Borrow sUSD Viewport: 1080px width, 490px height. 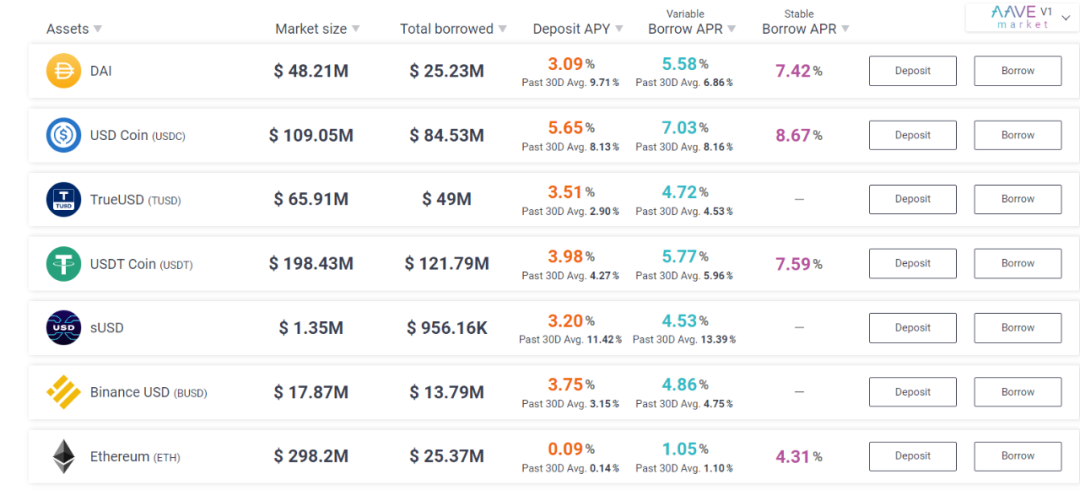click(1017, 327)
